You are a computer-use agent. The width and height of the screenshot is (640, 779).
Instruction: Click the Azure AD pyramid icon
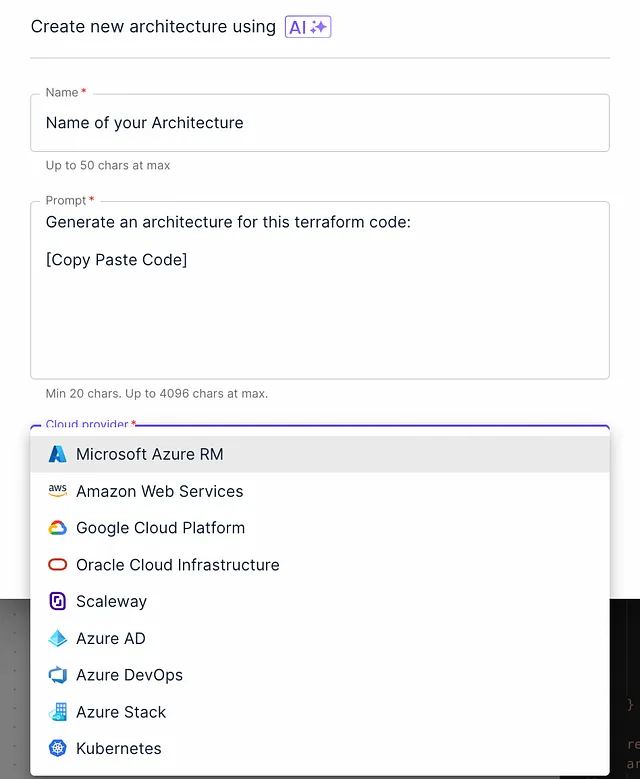click(58, 638)
